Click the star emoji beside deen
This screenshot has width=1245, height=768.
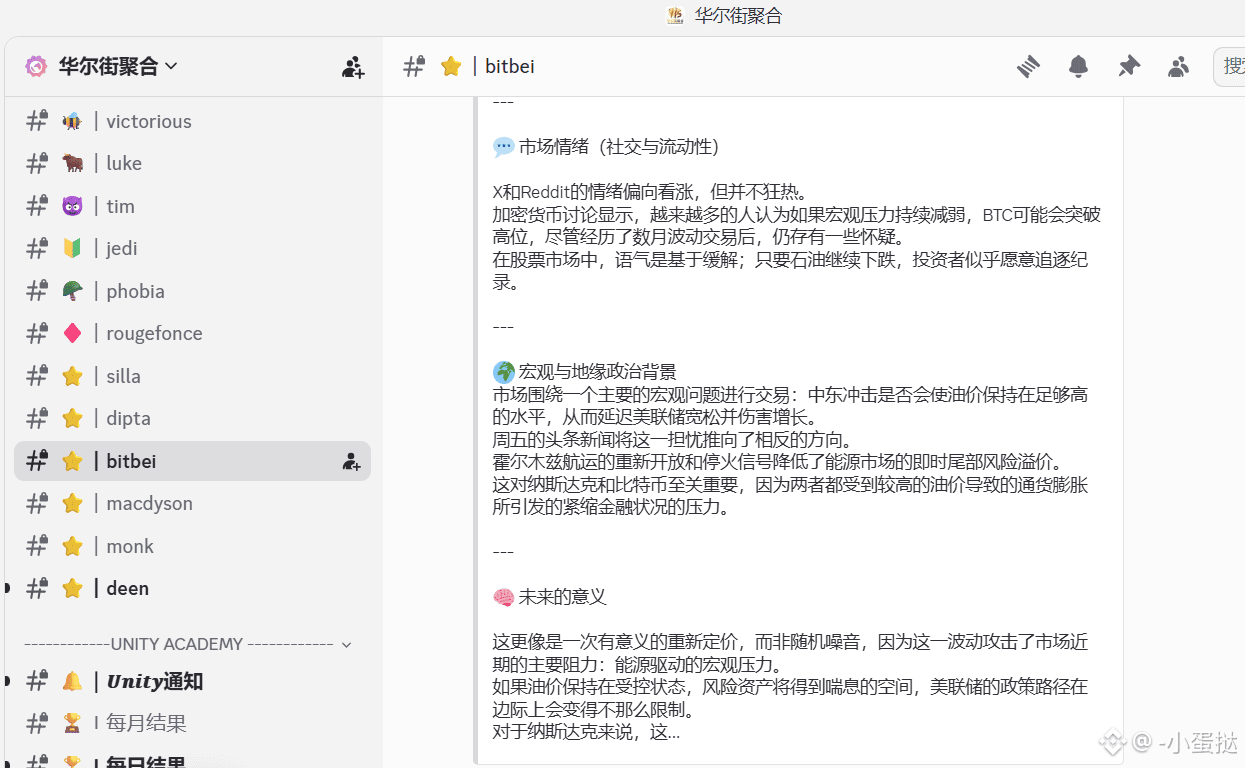click(x=72, y=588)
